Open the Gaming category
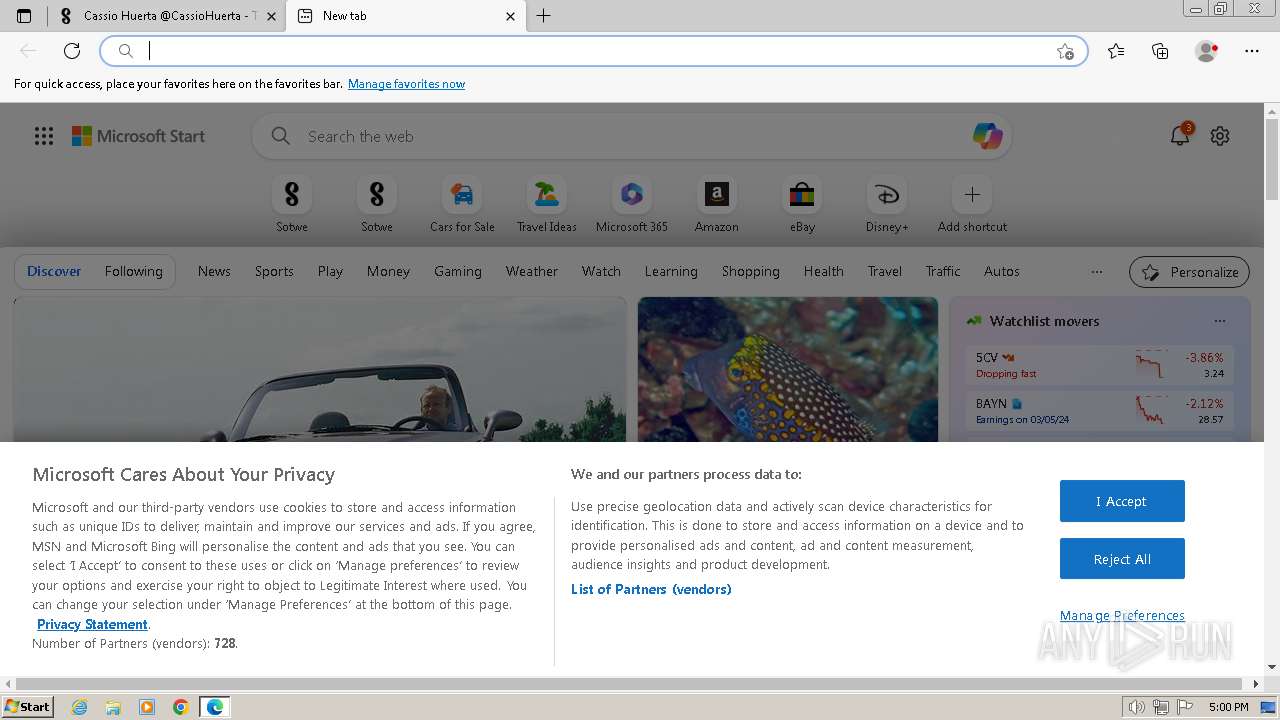The height and width of the screenshot is (720, 1280). (458, 271)
